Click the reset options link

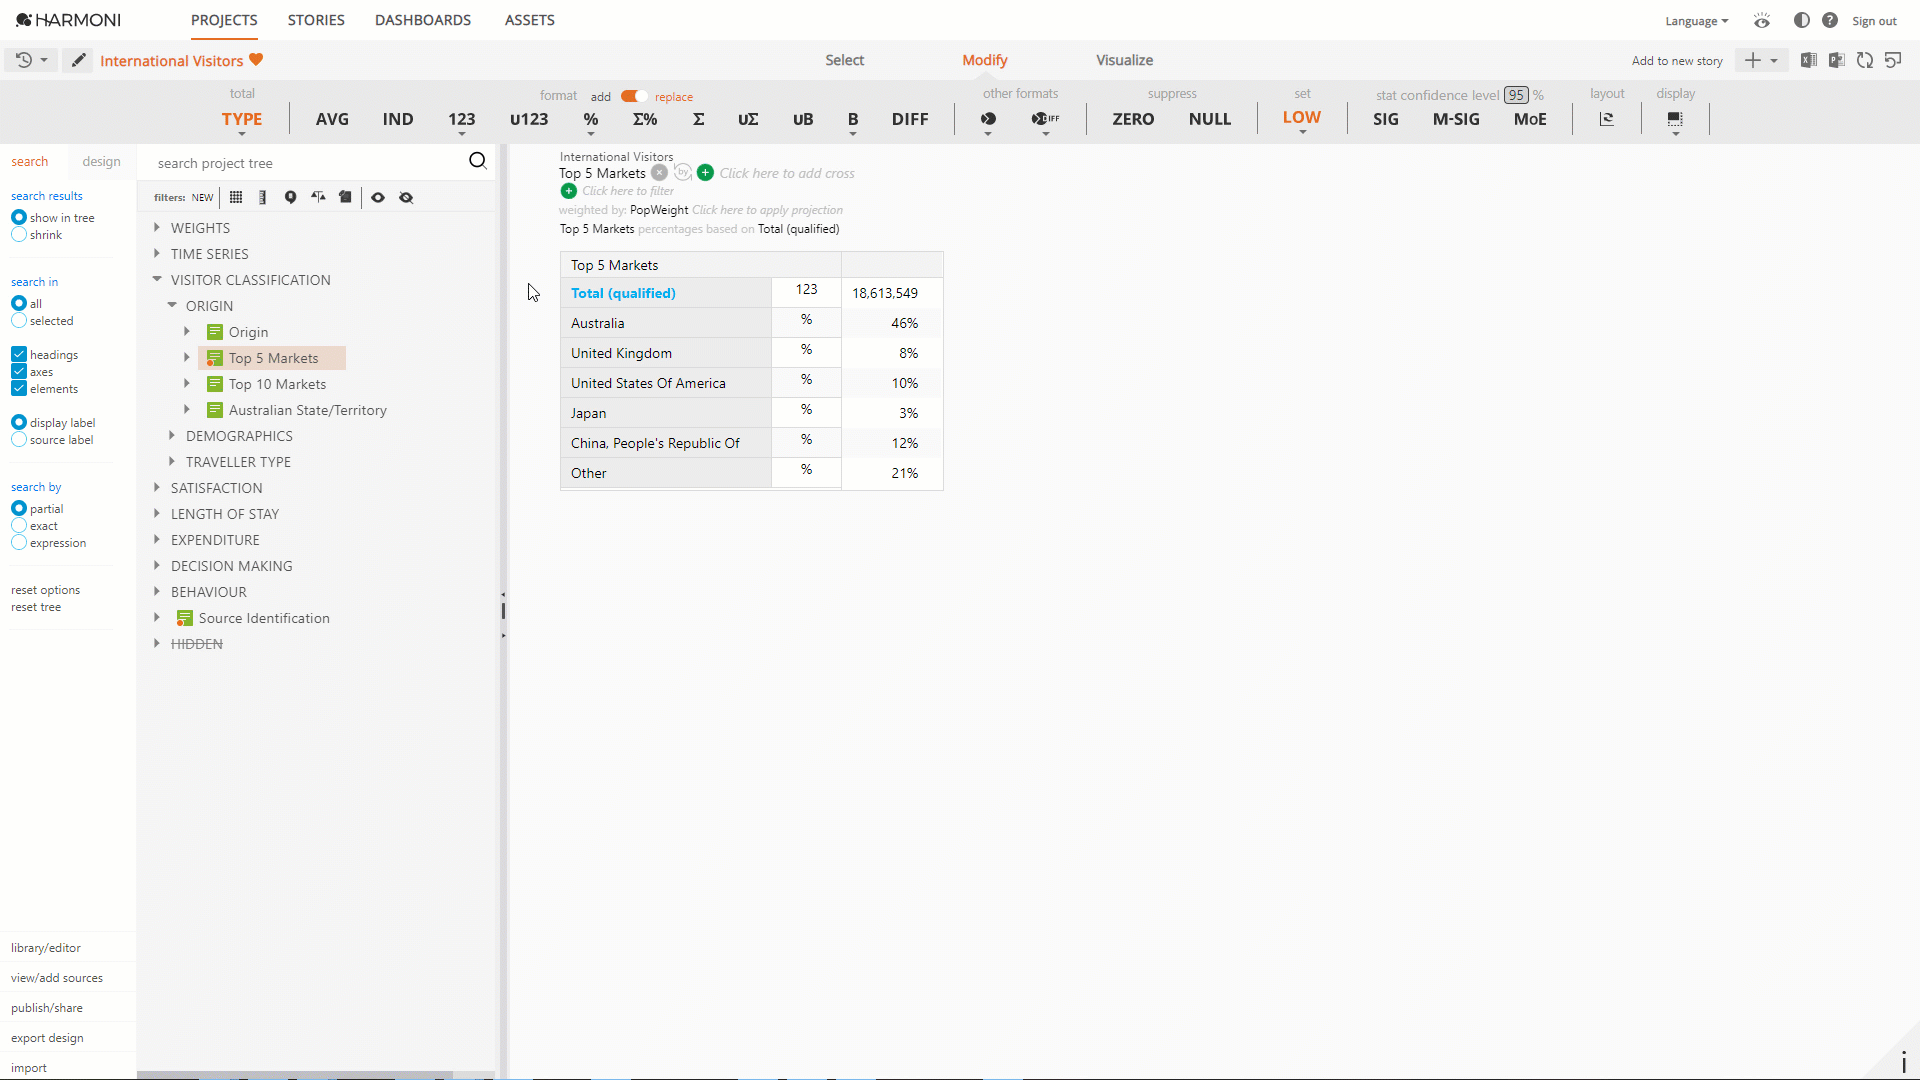pyautogui.click(x=46, y=590)
